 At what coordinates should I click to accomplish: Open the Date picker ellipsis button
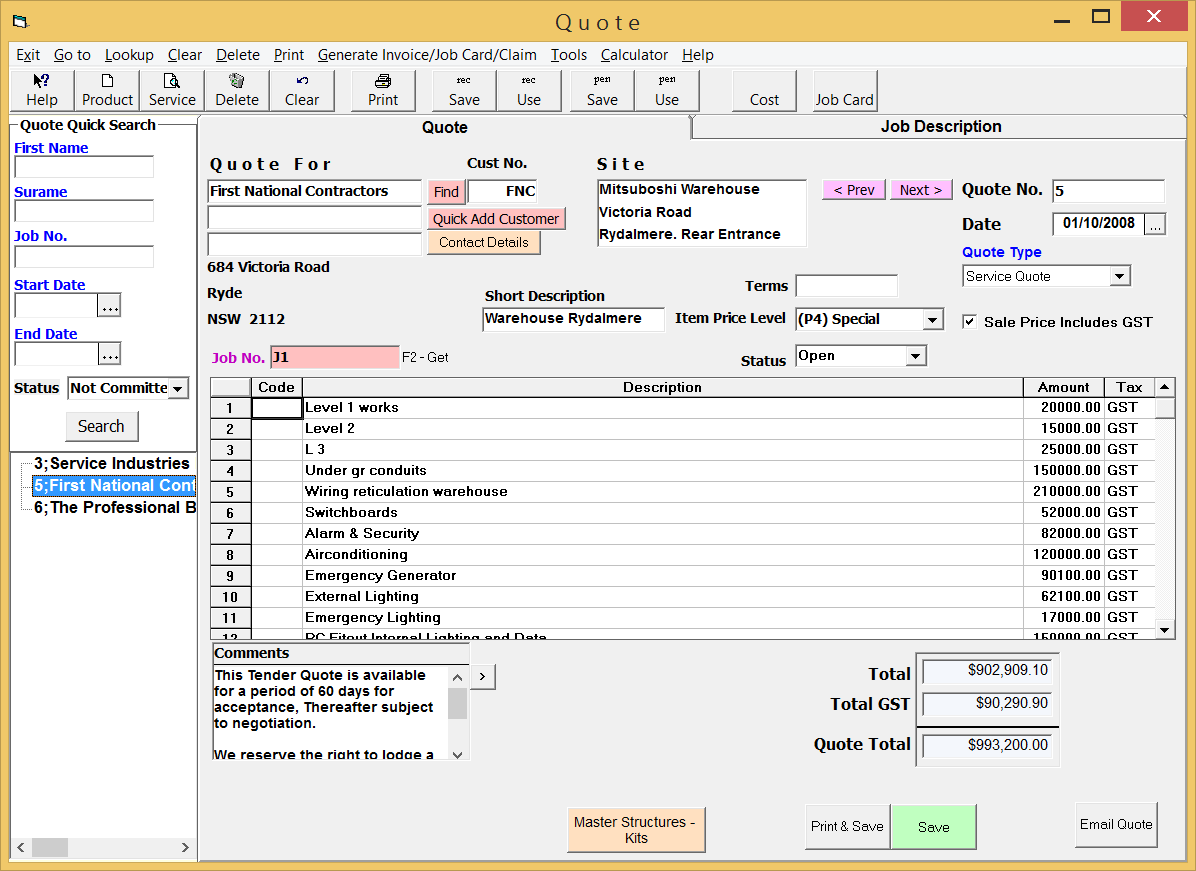[1156, 224]
